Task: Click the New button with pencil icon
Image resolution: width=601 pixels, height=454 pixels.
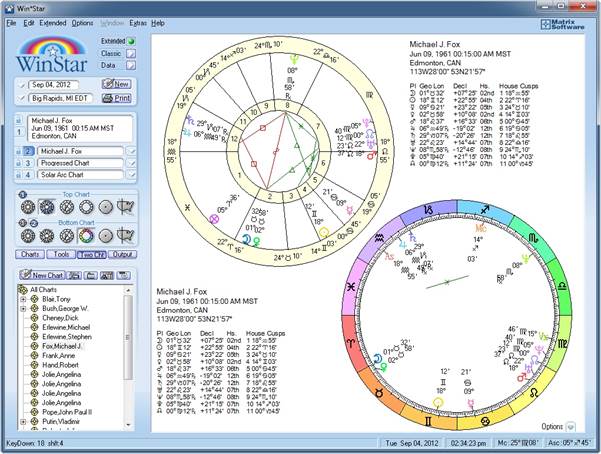Action: 116,84
